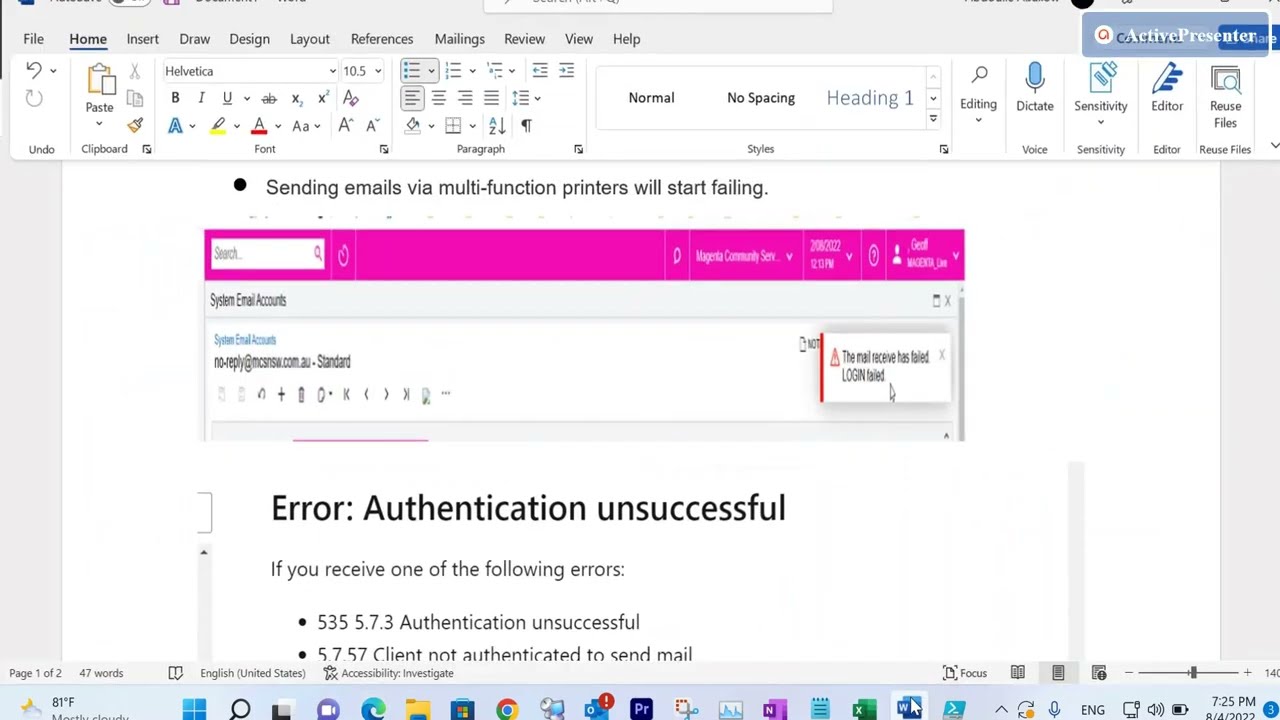Click the Multilevel List icon
Viewport: 1280px width, 720px height.
point(494,70)
